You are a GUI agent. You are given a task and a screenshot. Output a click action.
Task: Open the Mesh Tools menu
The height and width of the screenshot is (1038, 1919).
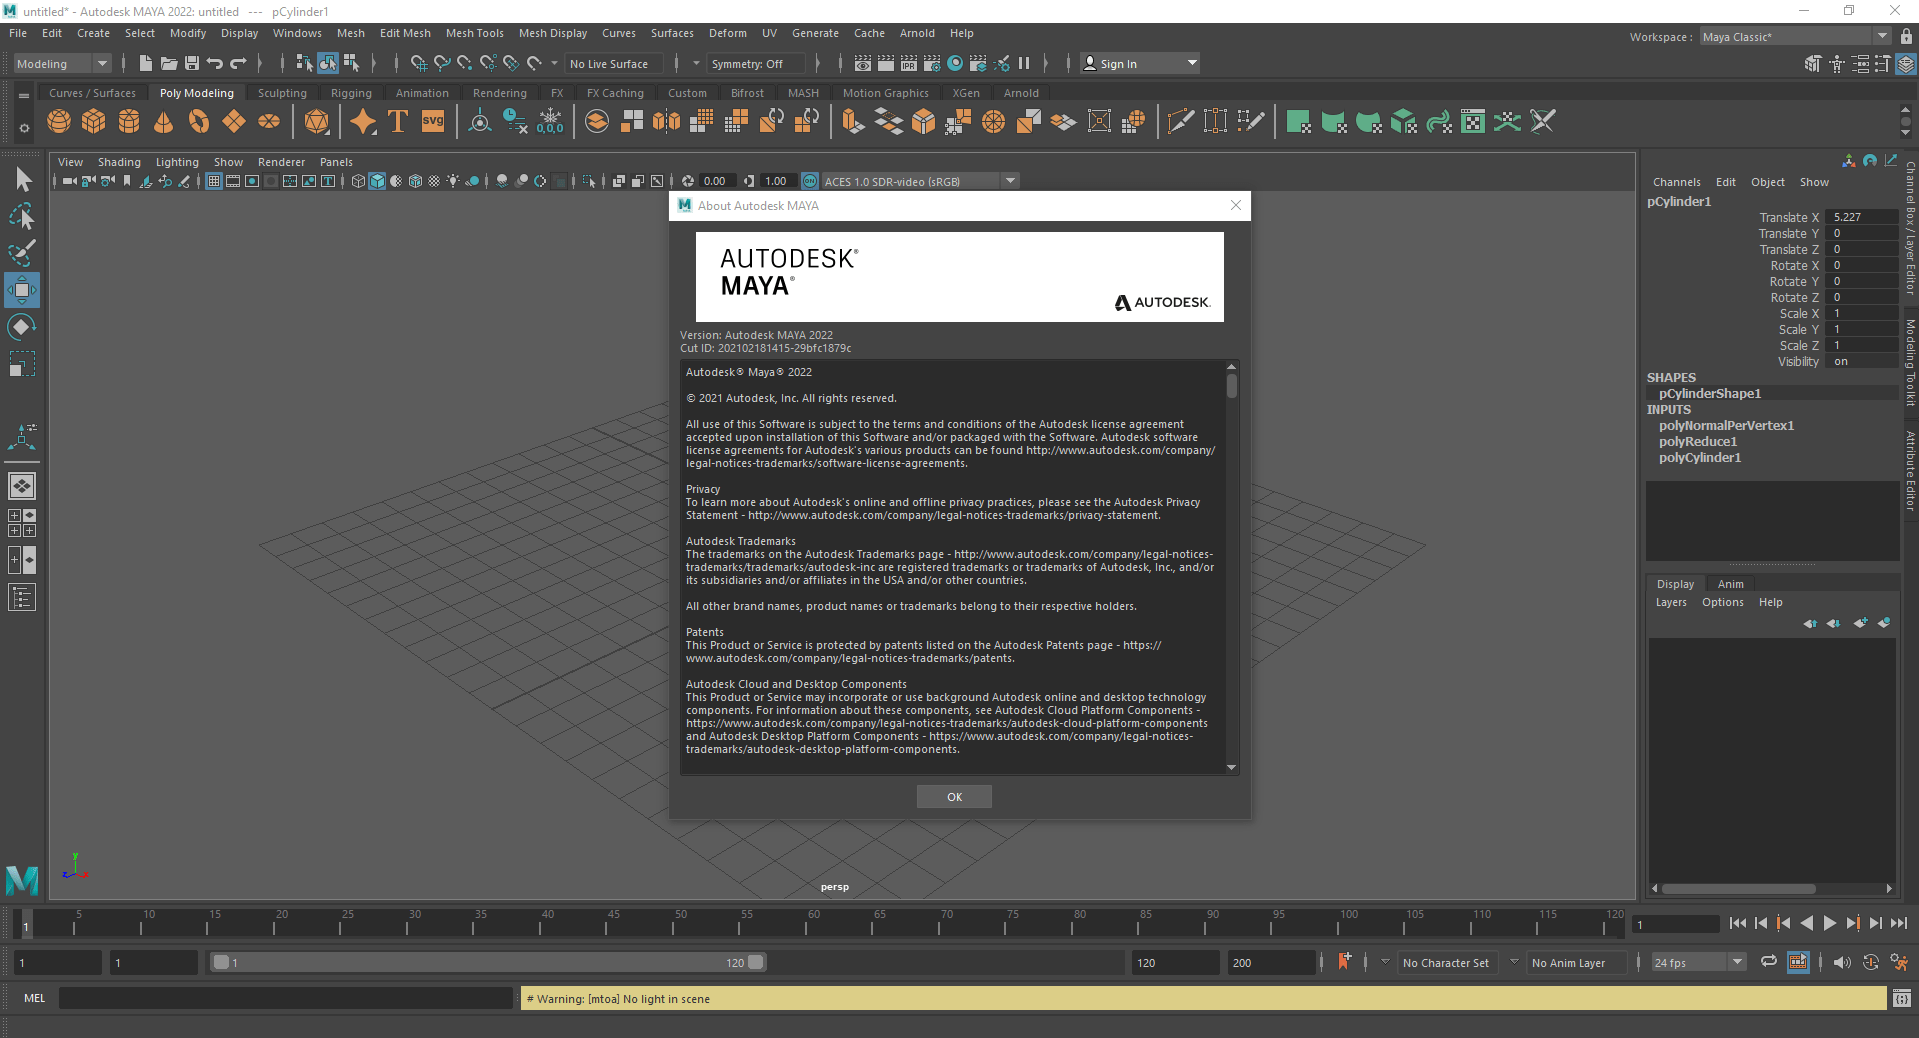click(x=474, y=33)
